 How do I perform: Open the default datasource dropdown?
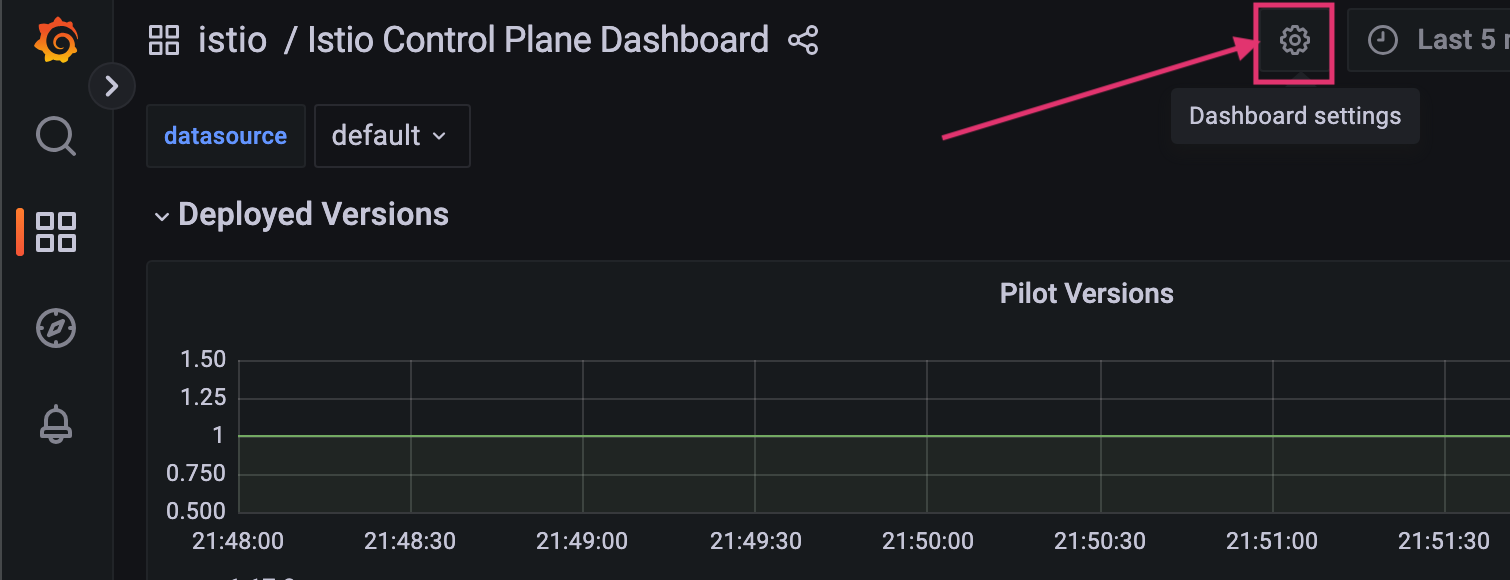pos(392,136)
